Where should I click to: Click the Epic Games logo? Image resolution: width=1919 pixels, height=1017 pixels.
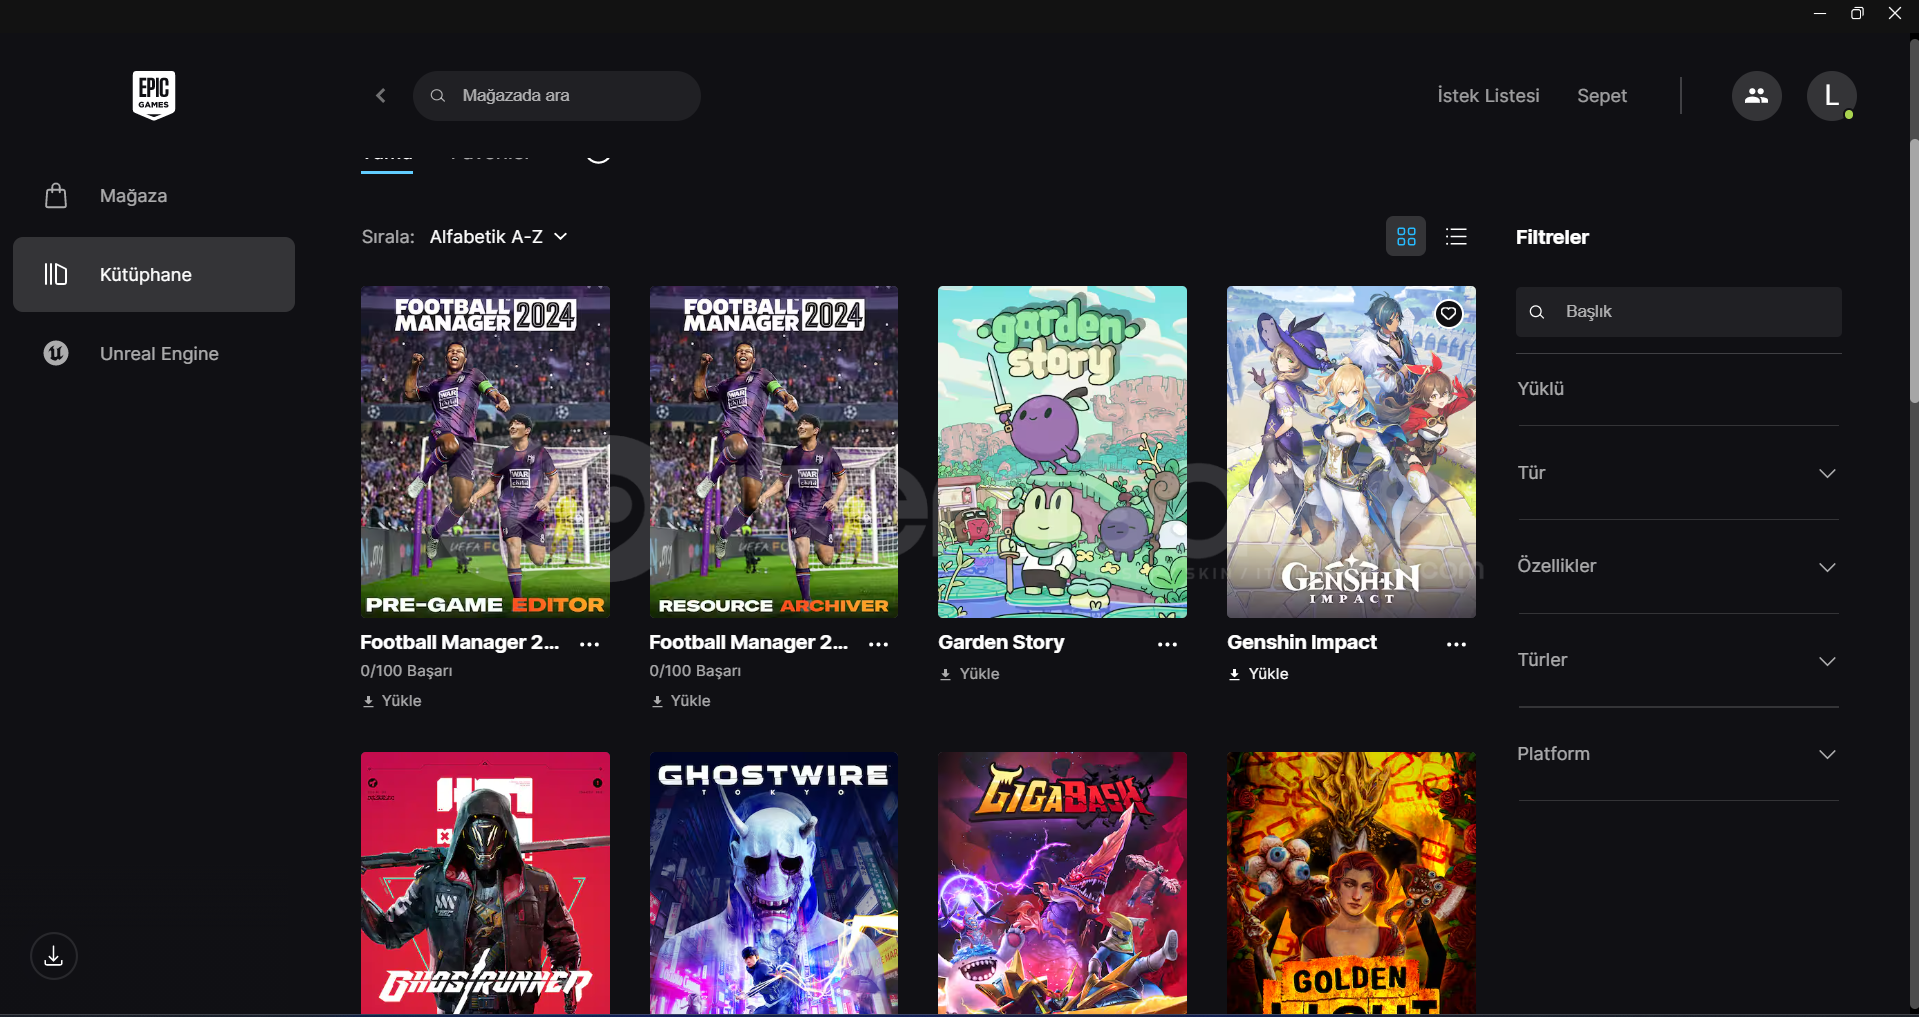pos(154,95)
